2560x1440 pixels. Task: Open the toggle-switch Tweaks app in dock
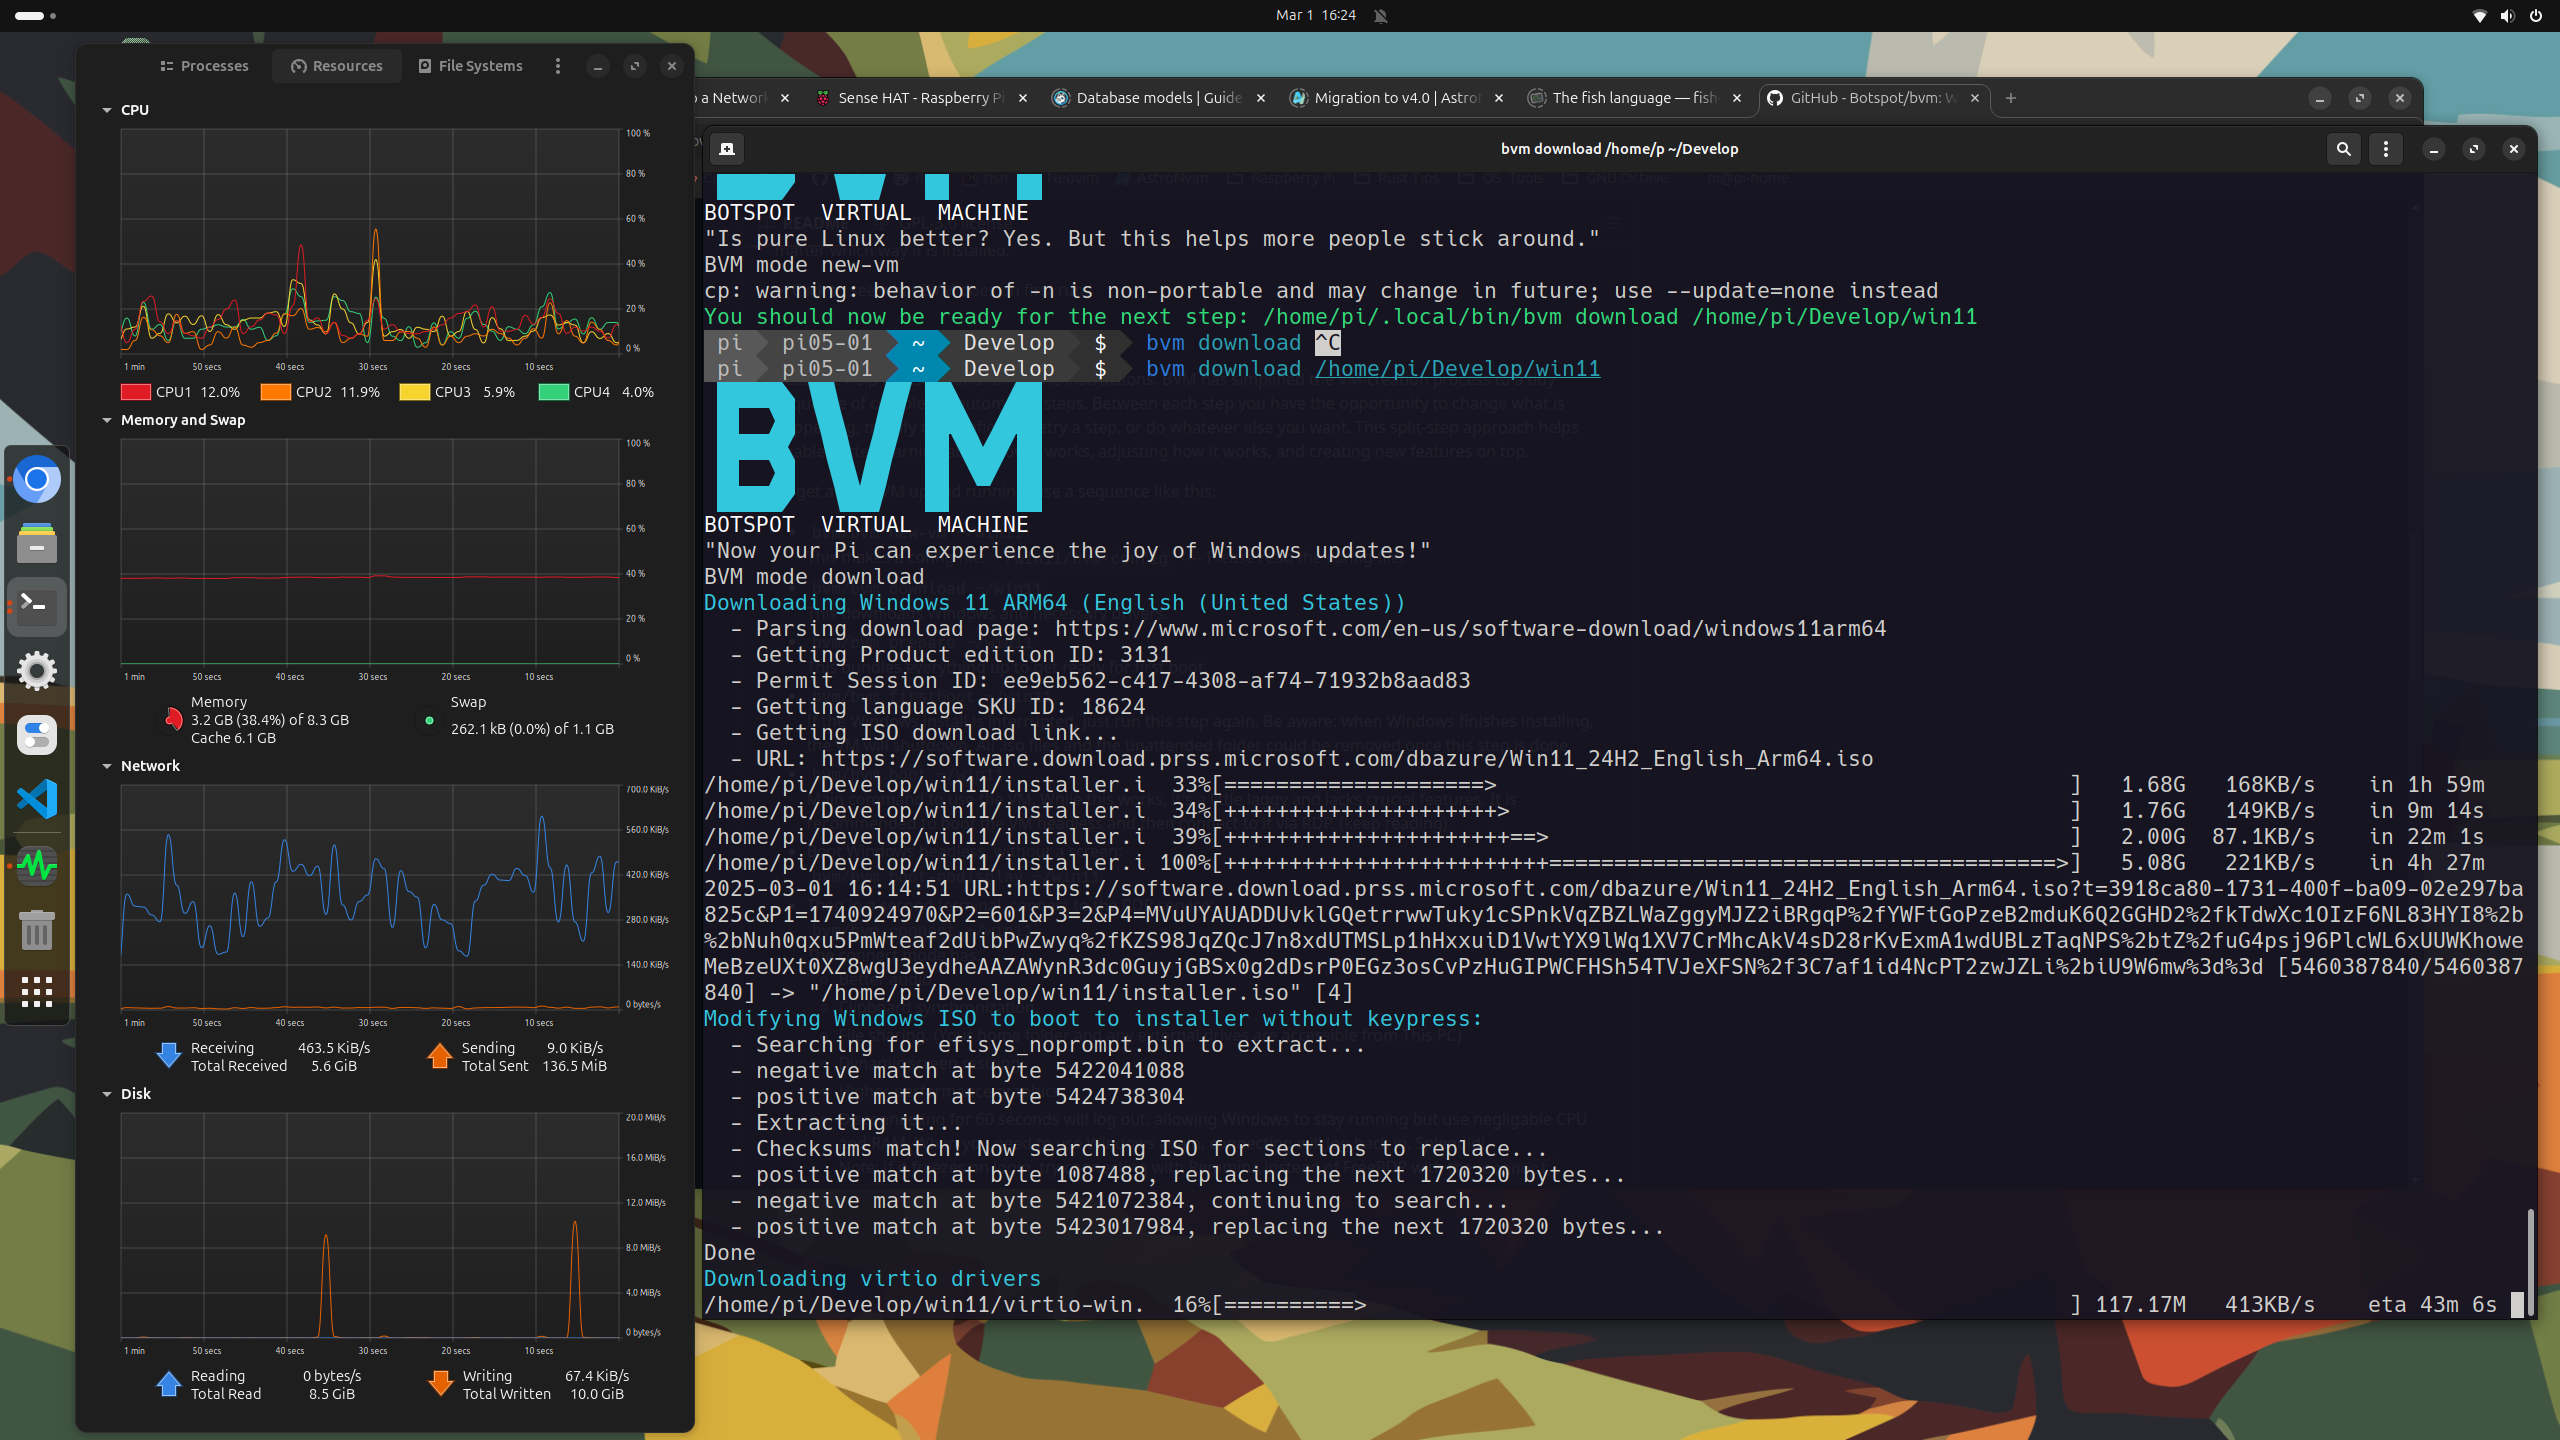coord(37,735)
